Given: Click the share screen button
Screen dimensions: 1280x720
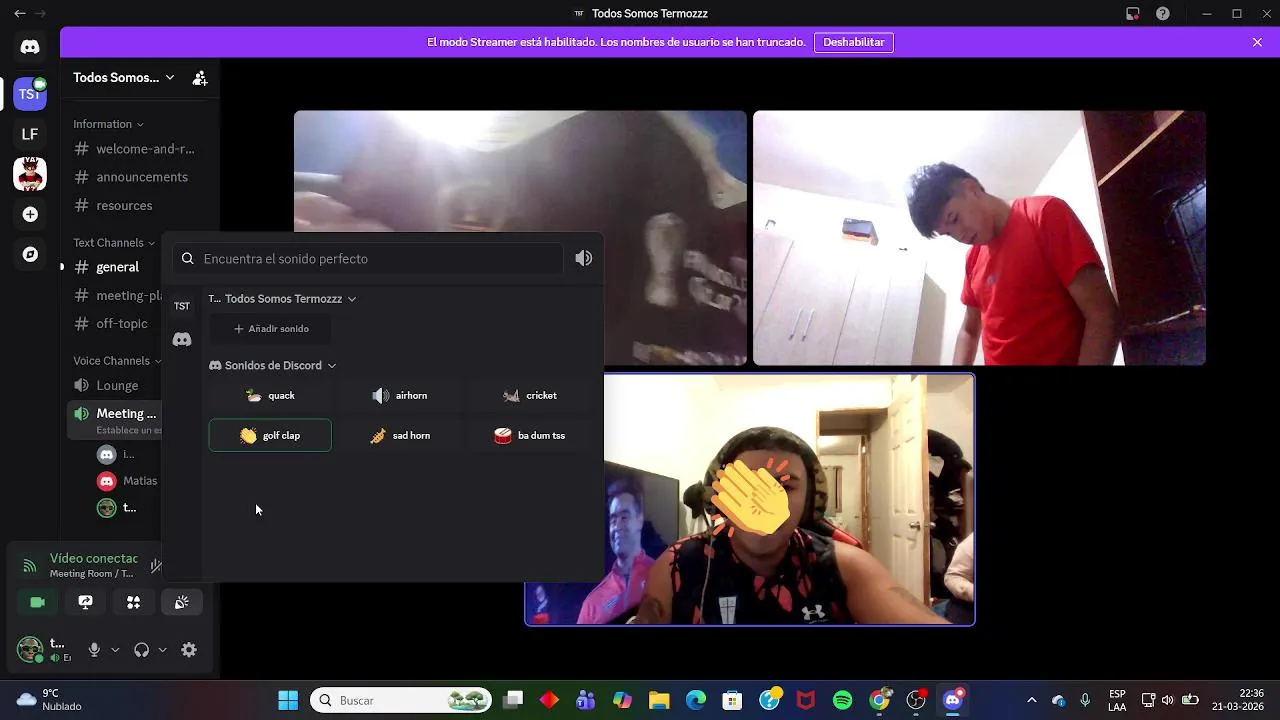Looking at the screenshot, I should click(86, 602).
